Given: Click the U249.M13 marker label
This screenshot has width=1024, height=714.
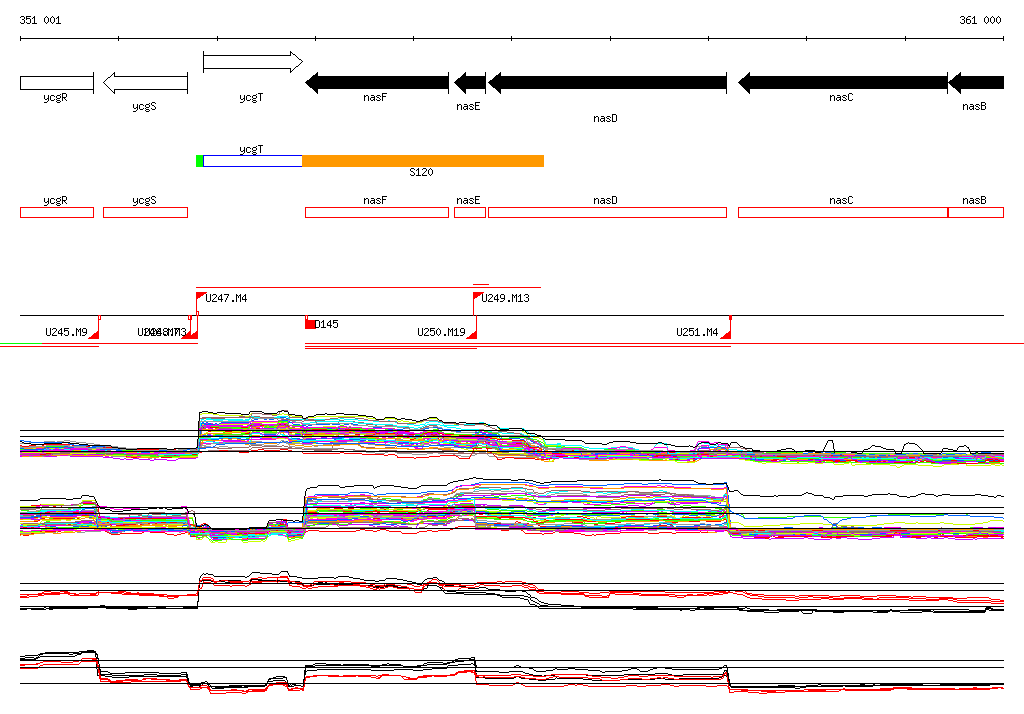Looking at the screenshot, I should (x=505, y=298).
